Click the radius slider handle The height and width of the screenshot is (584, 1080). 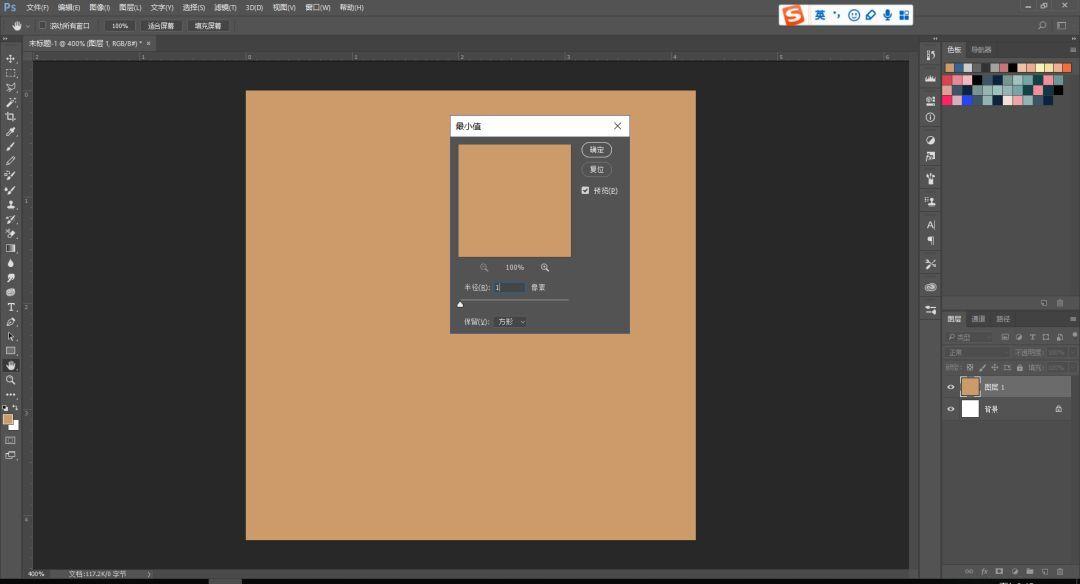(x=460, y=304)
